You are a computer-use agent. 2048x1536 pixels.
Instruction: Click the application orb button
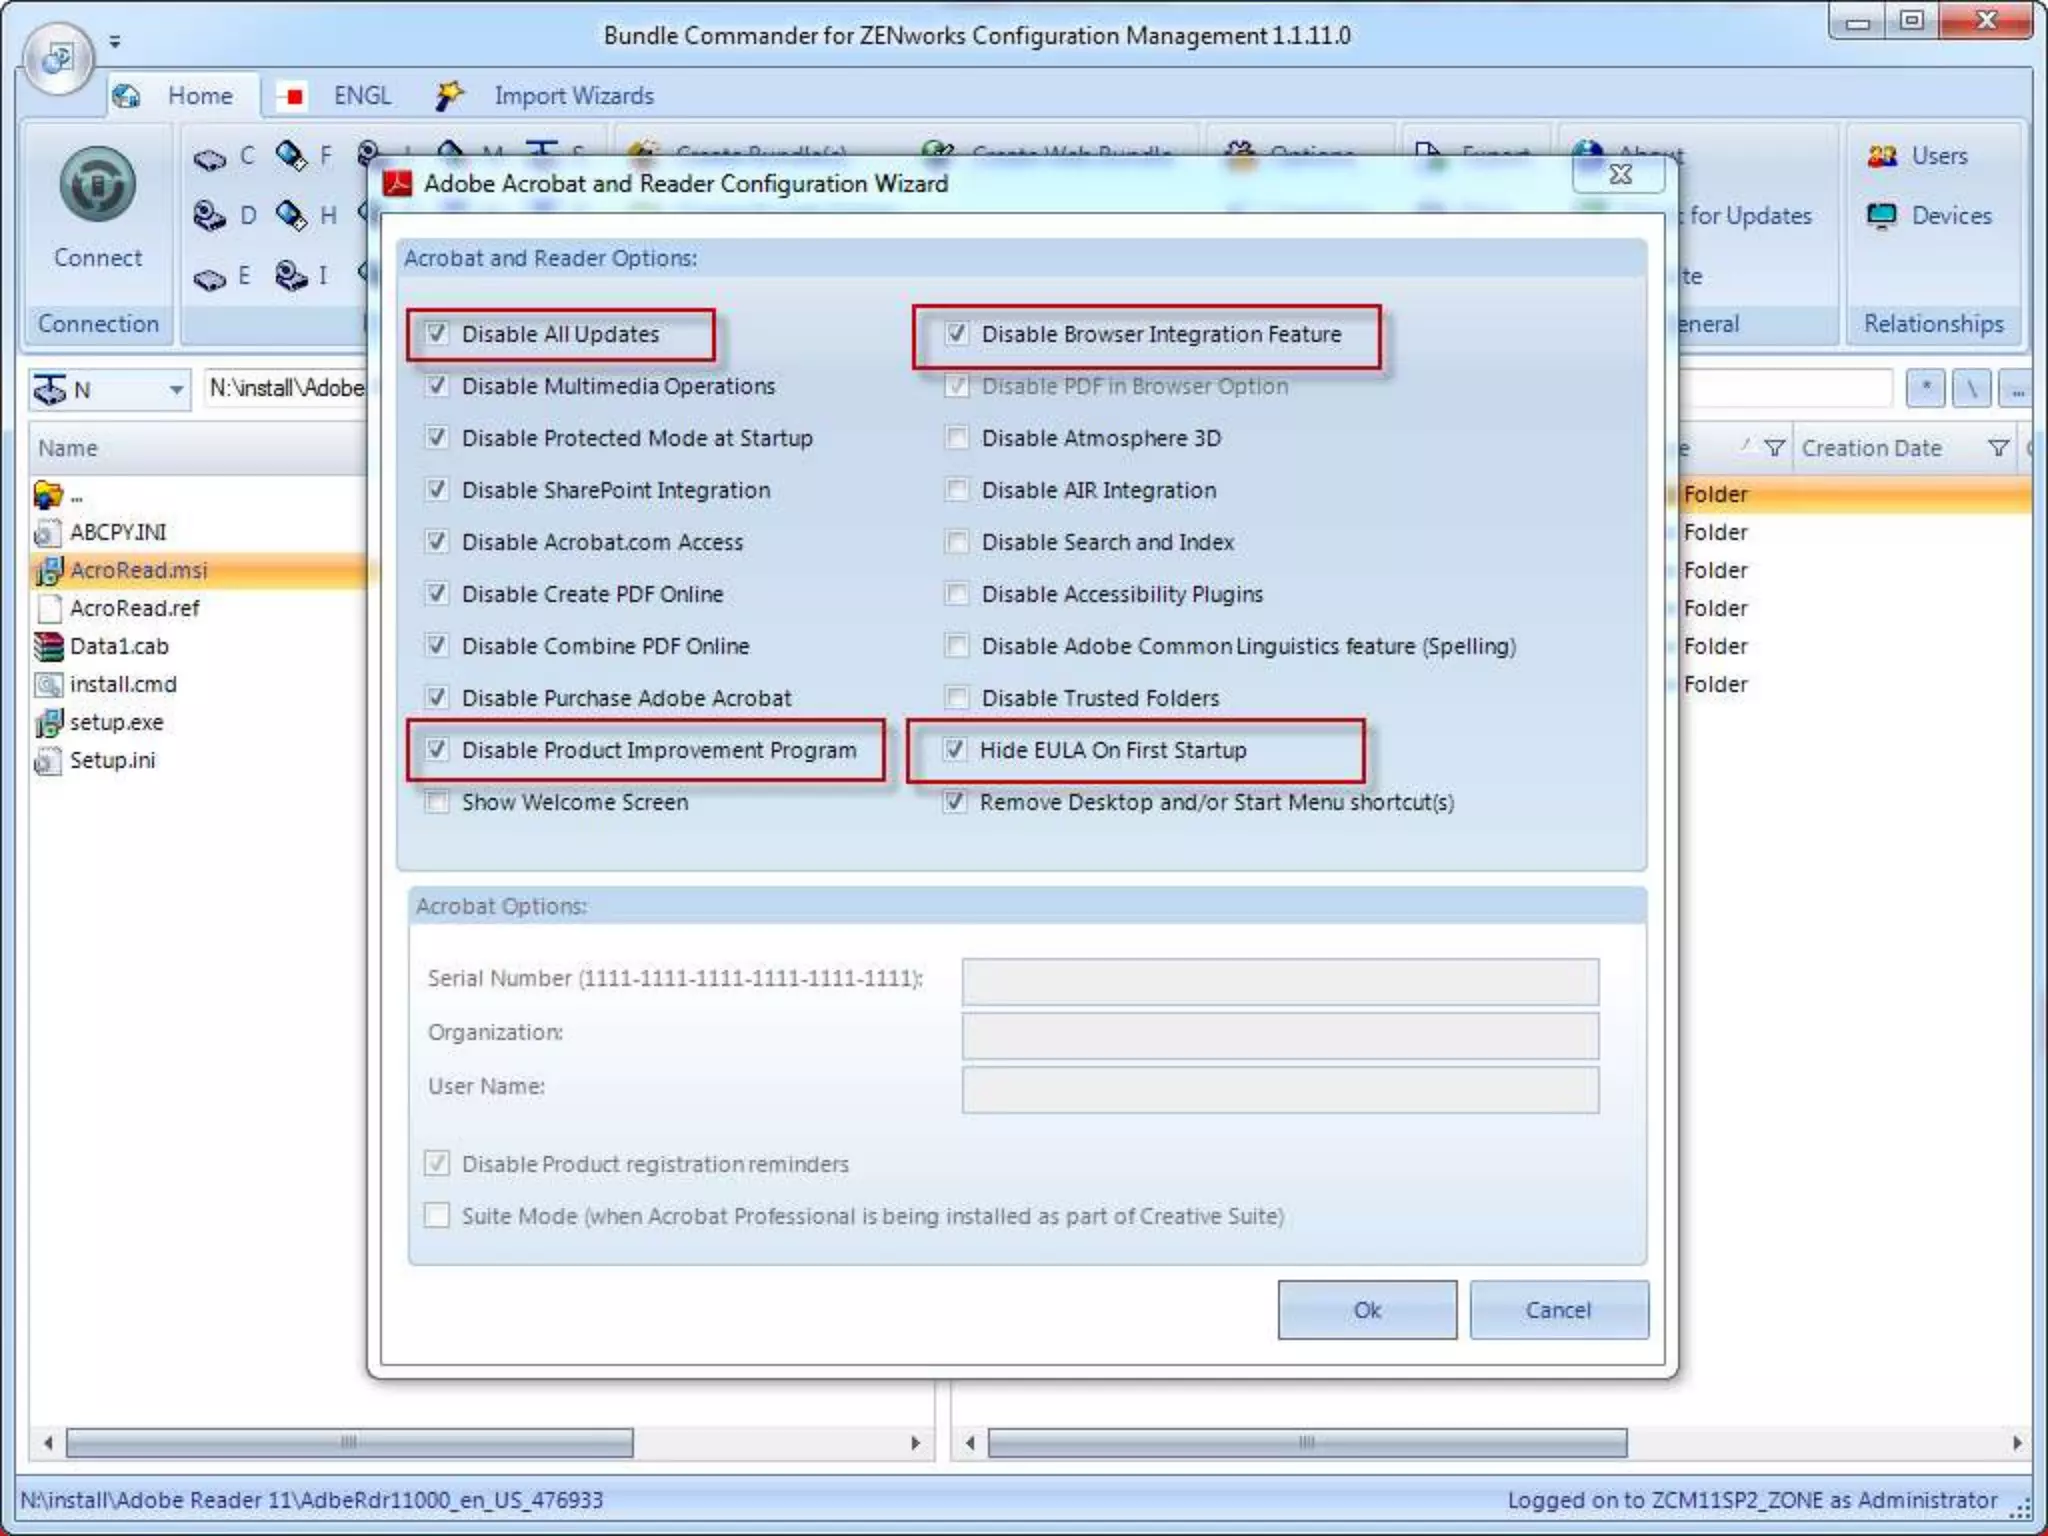coord(58,57)
